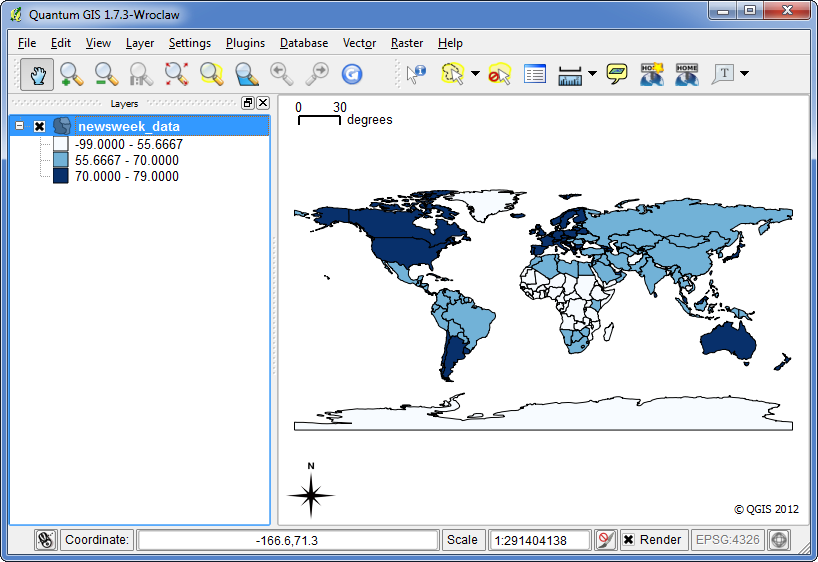The width and height of the screenshot is (818, 562).
Task: Open the Raster menu
Action: point(407,43)
